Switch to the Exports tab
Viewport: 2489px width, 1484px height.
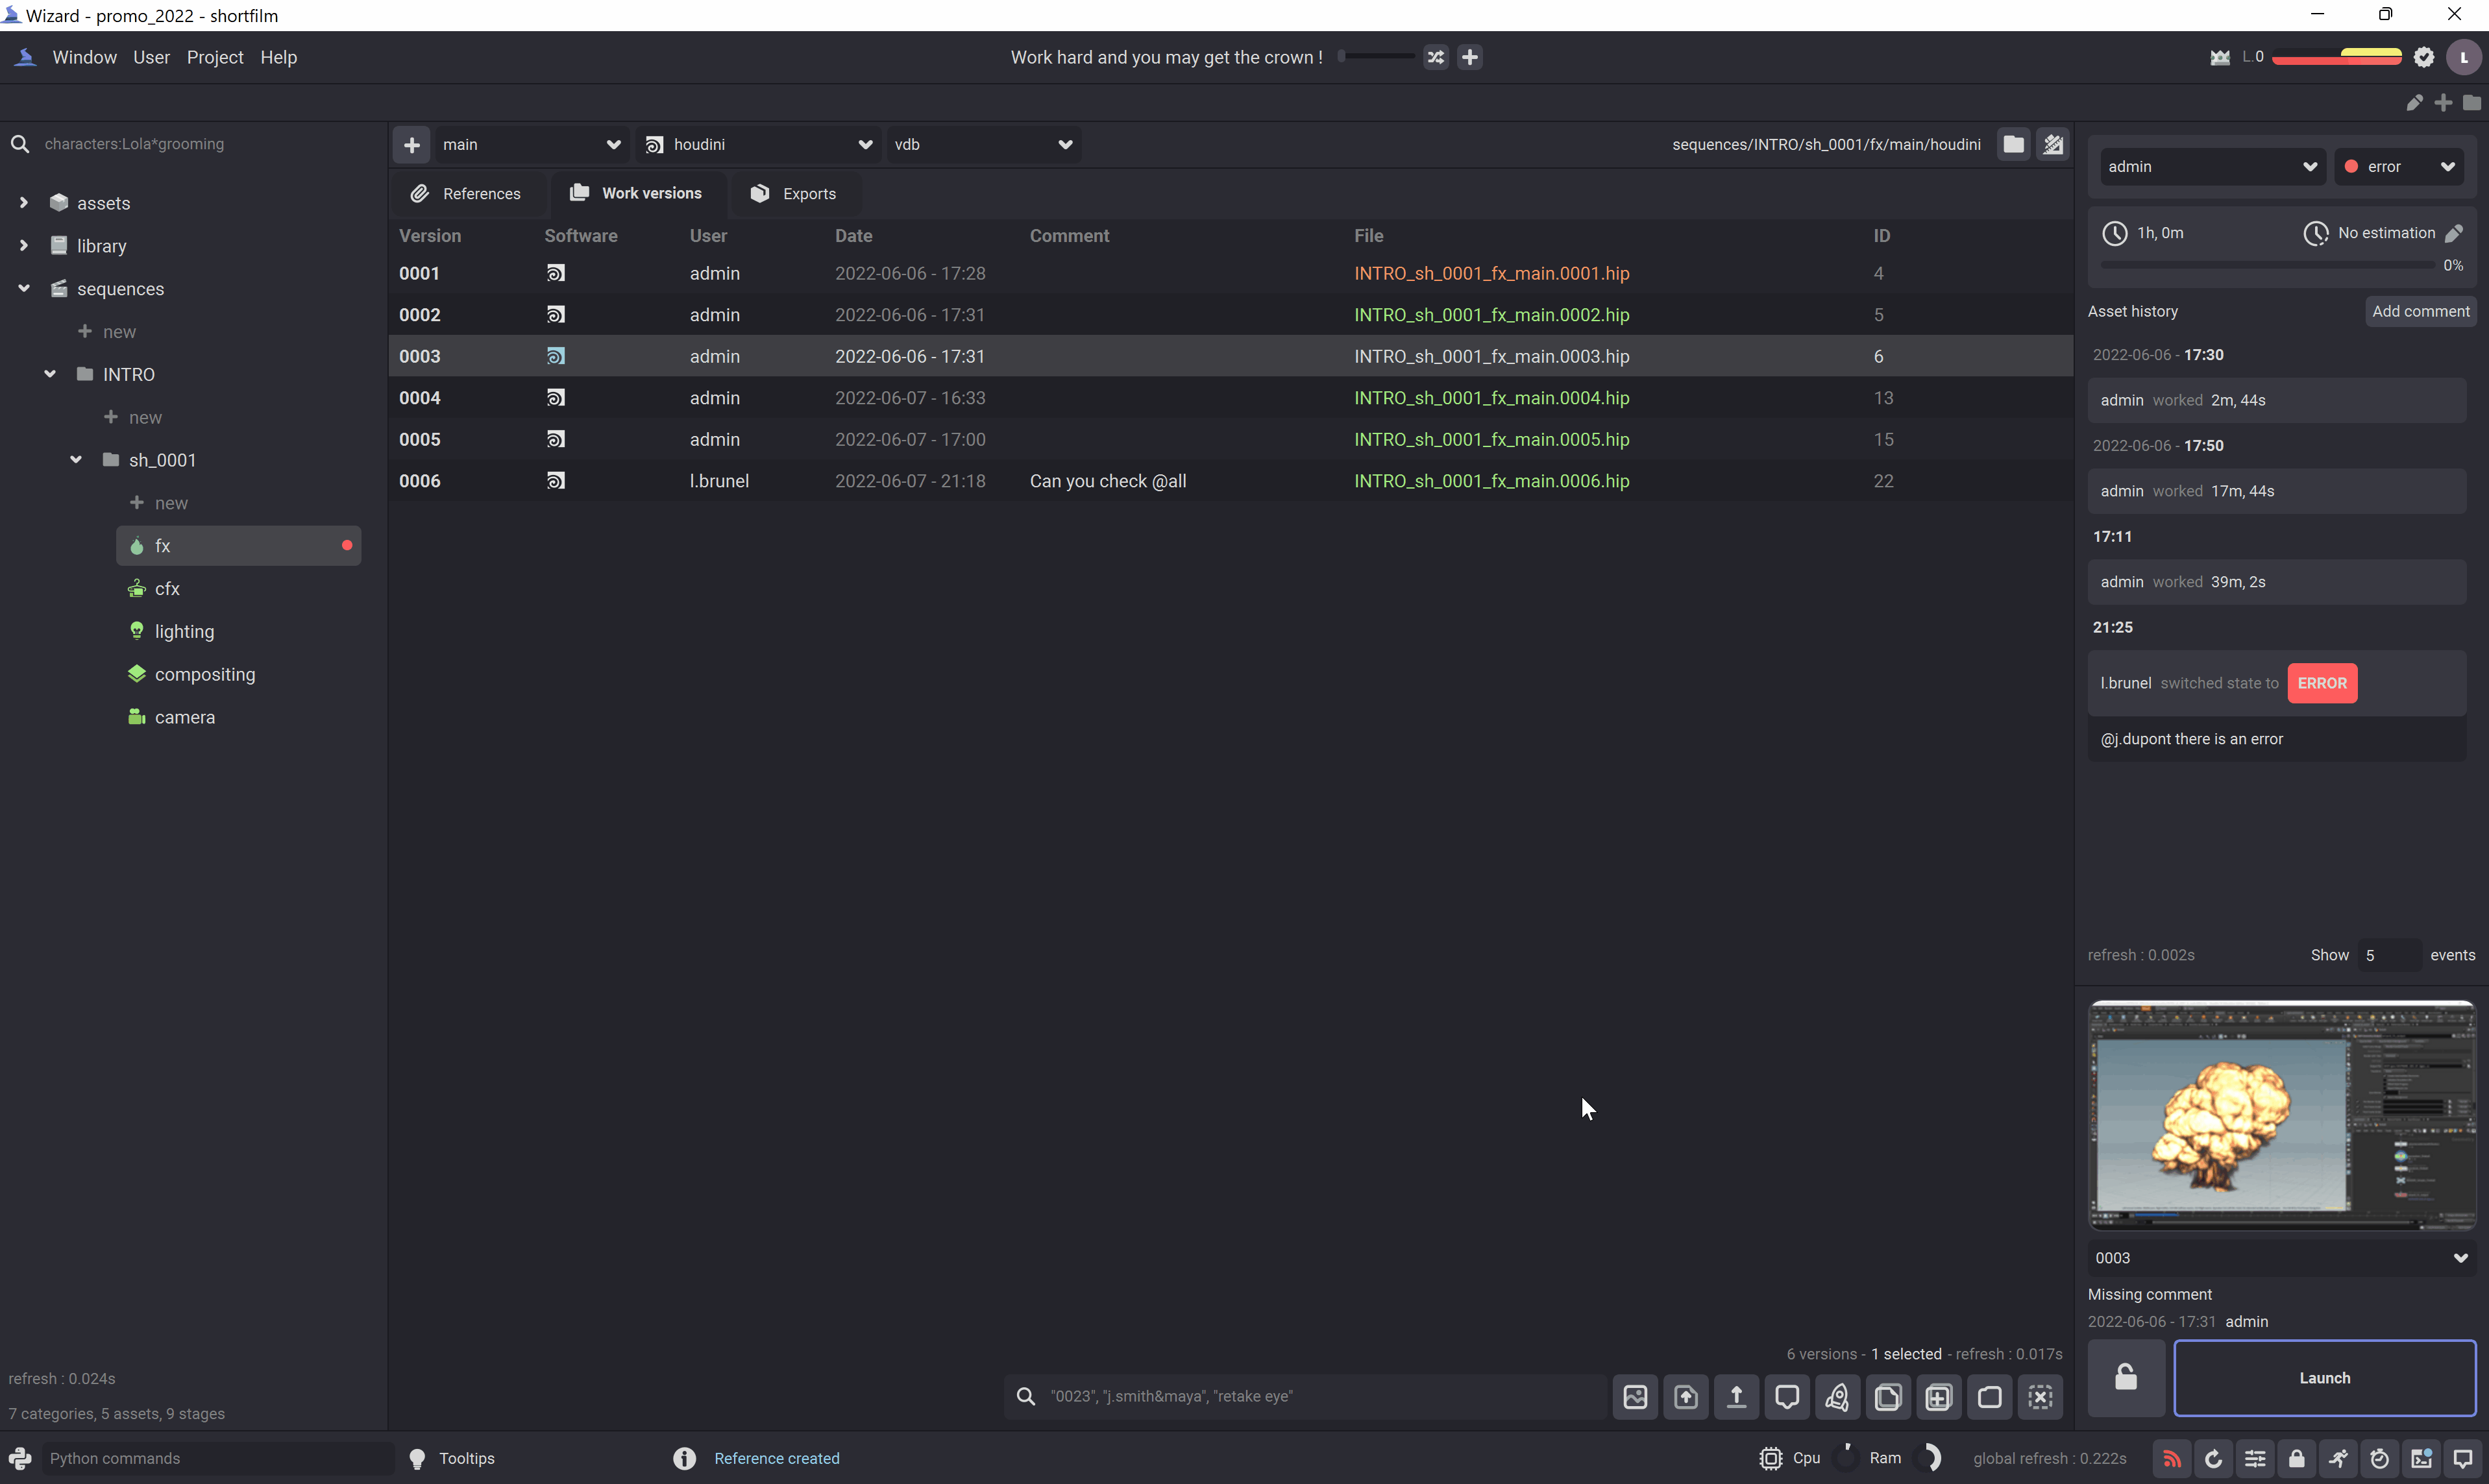click(795, 194)
